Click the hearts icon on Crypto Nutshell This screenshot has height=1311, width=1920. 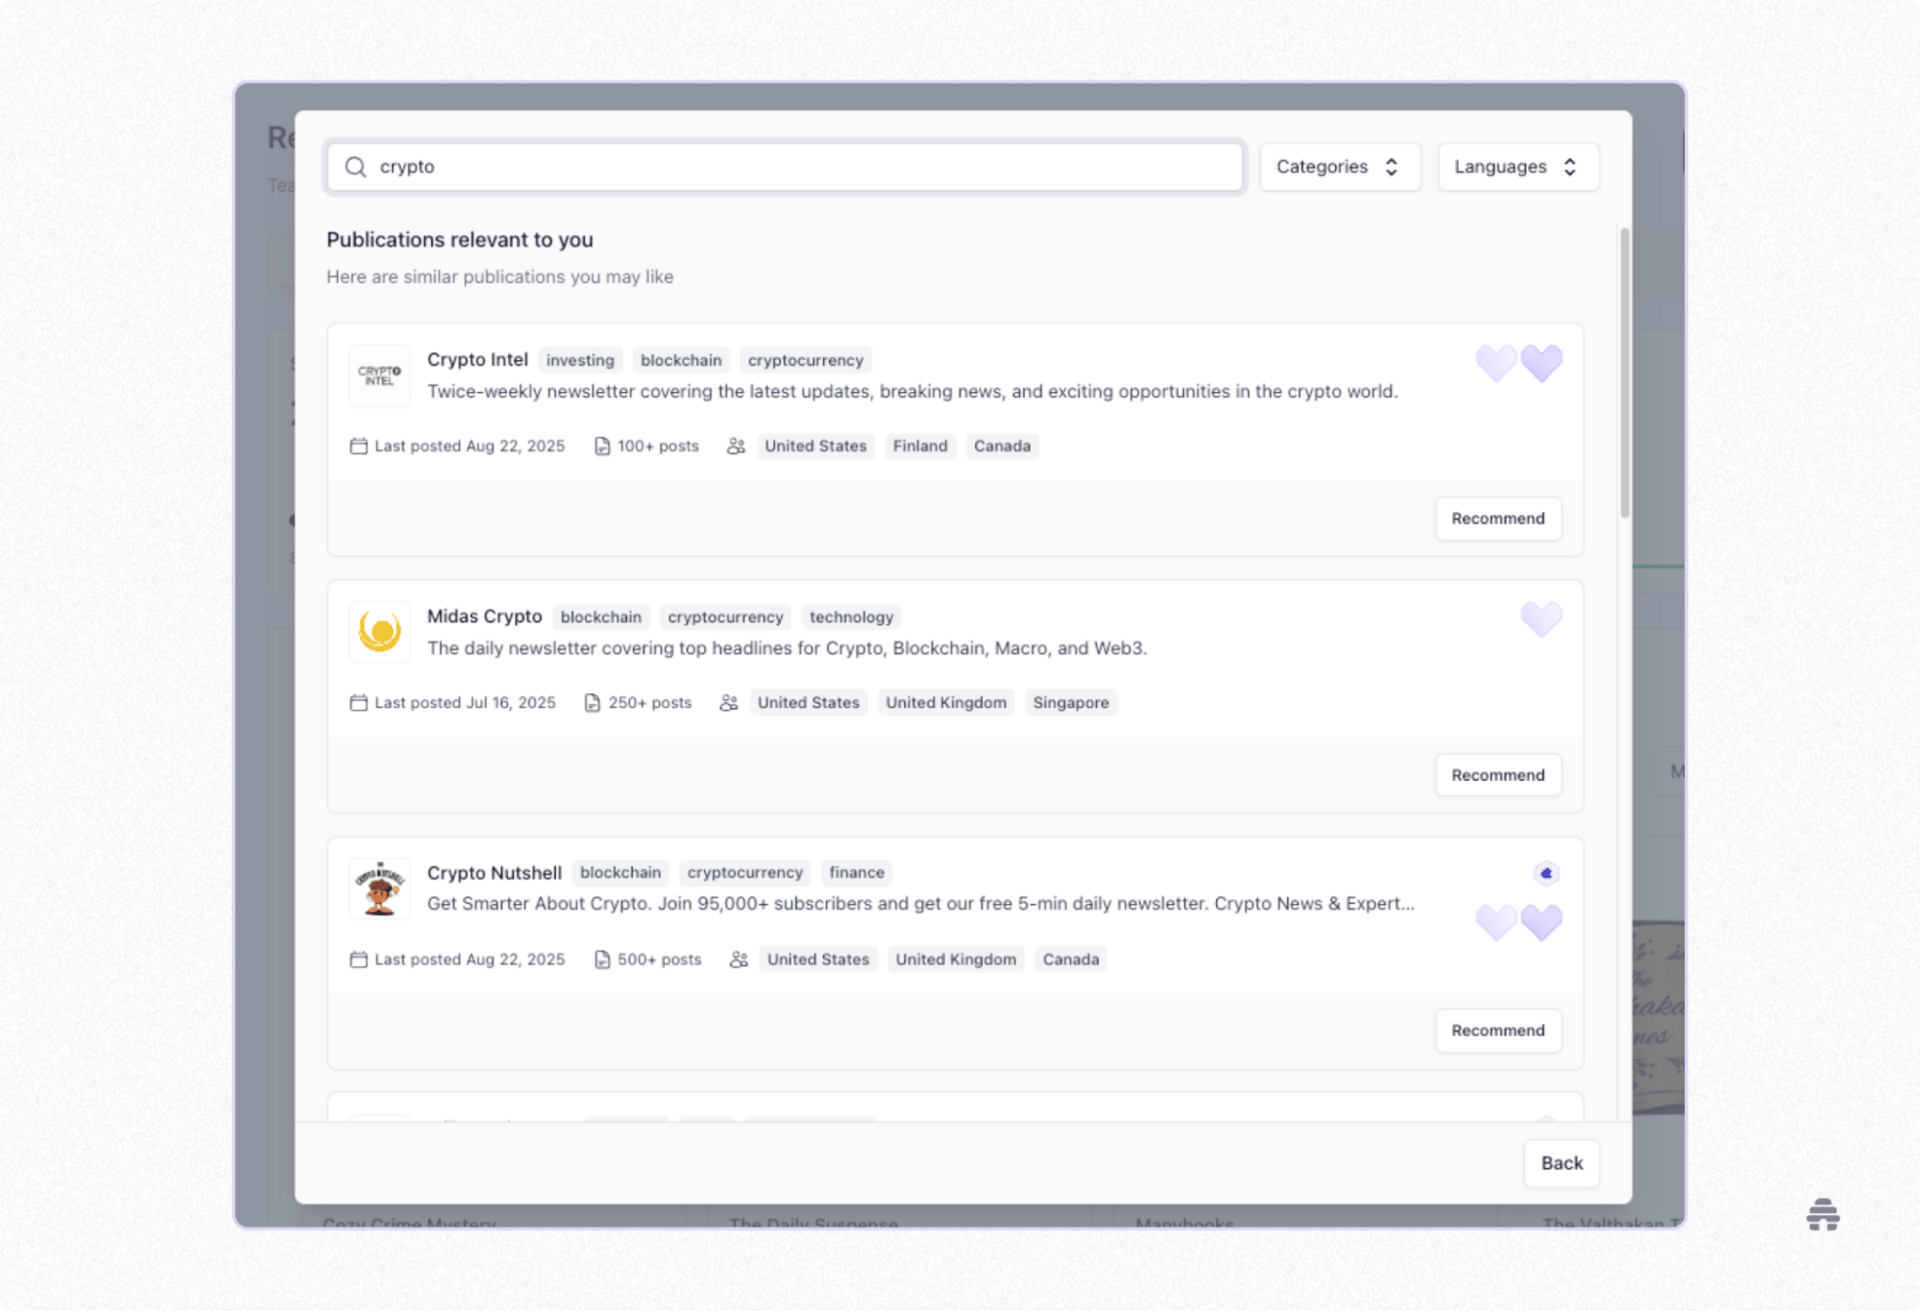pyautogui.click(x=1518, y=922)
